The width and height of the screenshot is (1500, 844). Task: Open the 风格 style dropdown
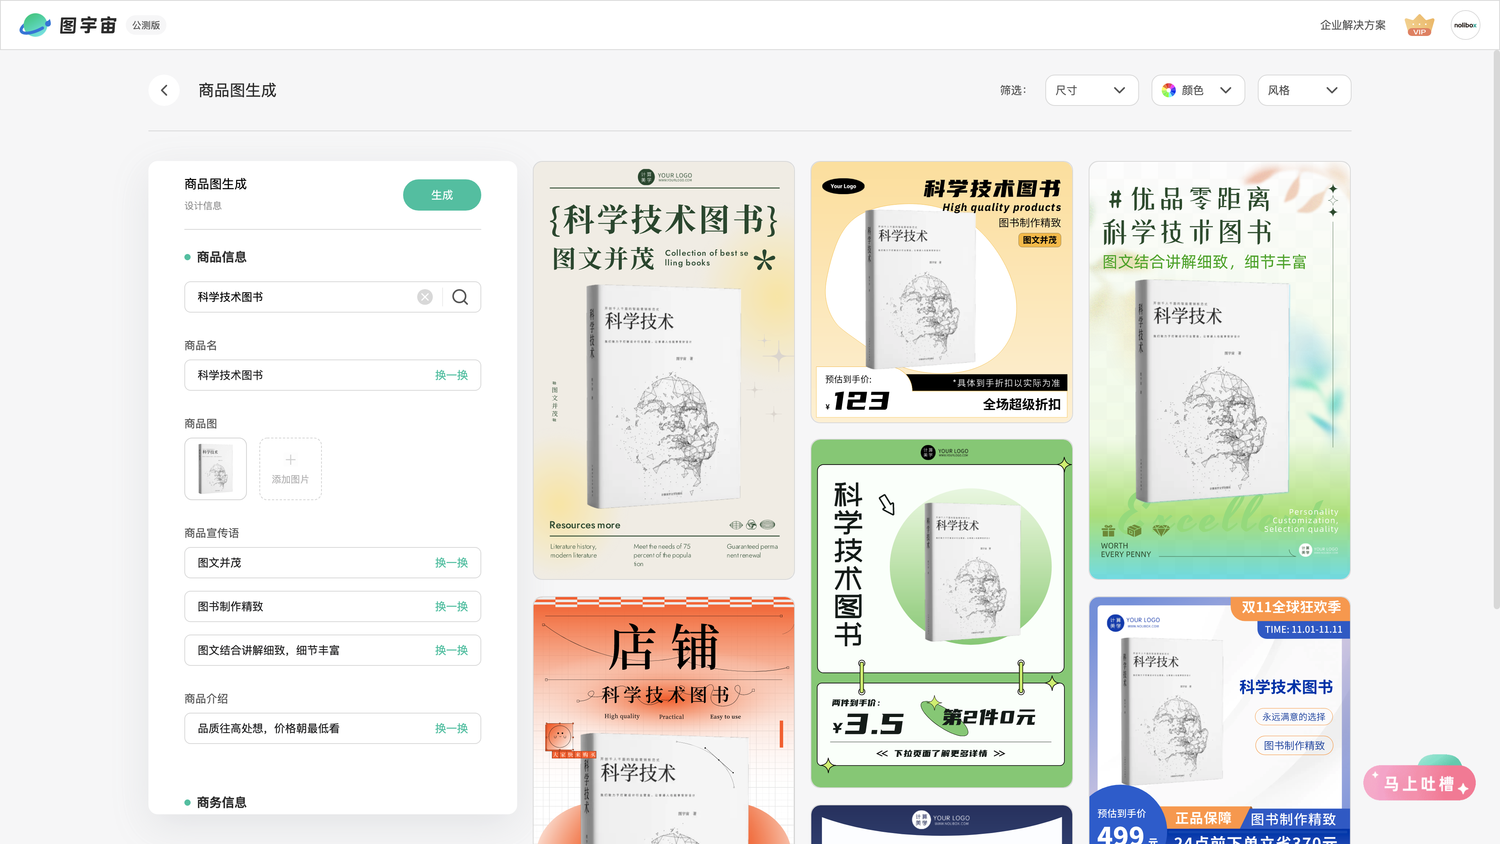pyautogui.click(x=1304, y=90)
